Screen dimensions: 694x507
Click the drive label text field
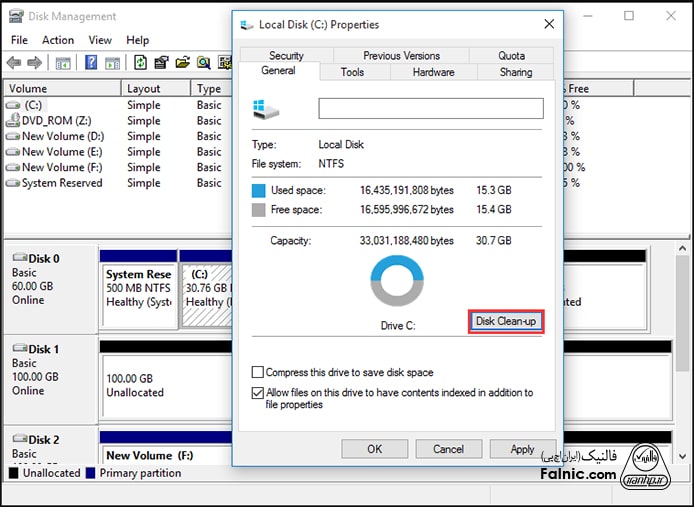[x=430, y=108]
